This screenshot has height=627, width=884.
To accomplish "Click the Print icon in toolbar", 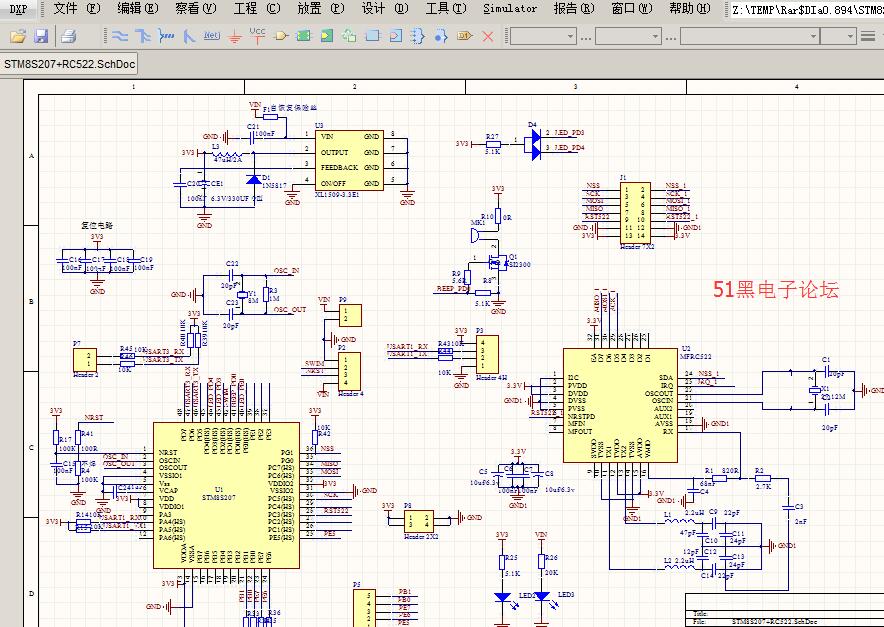I will coord(68,36).
